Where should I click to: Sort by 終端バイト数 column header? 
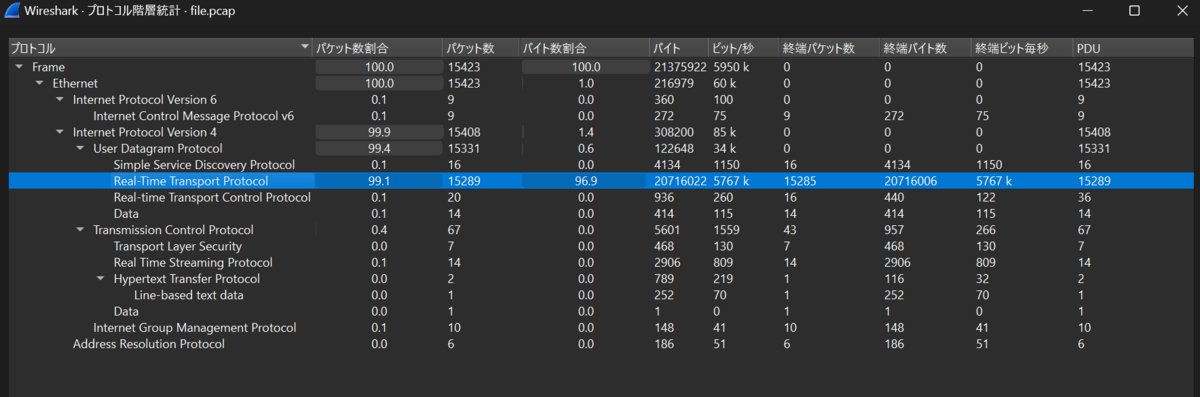tap(926, 48)
